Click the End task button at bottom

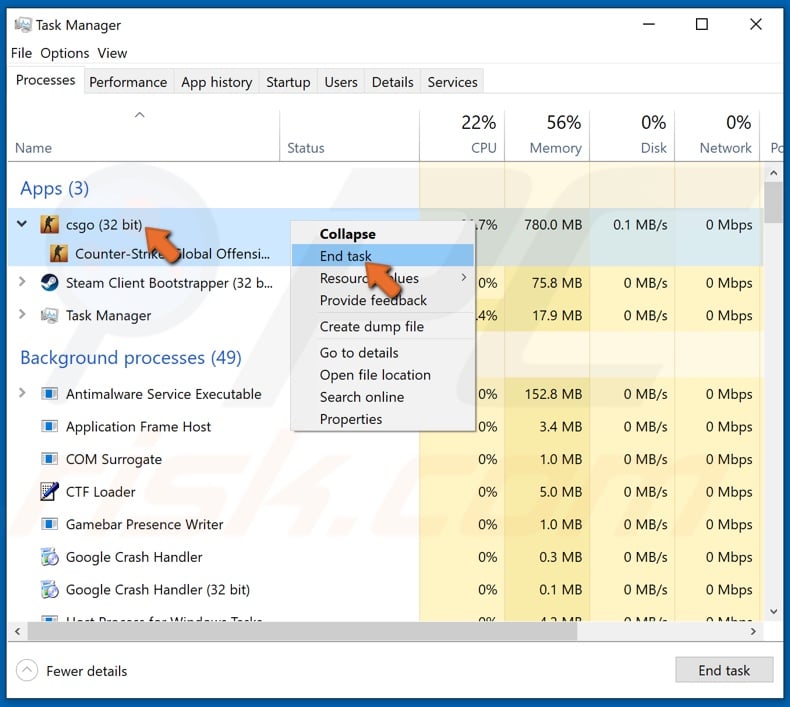(724, 670)
